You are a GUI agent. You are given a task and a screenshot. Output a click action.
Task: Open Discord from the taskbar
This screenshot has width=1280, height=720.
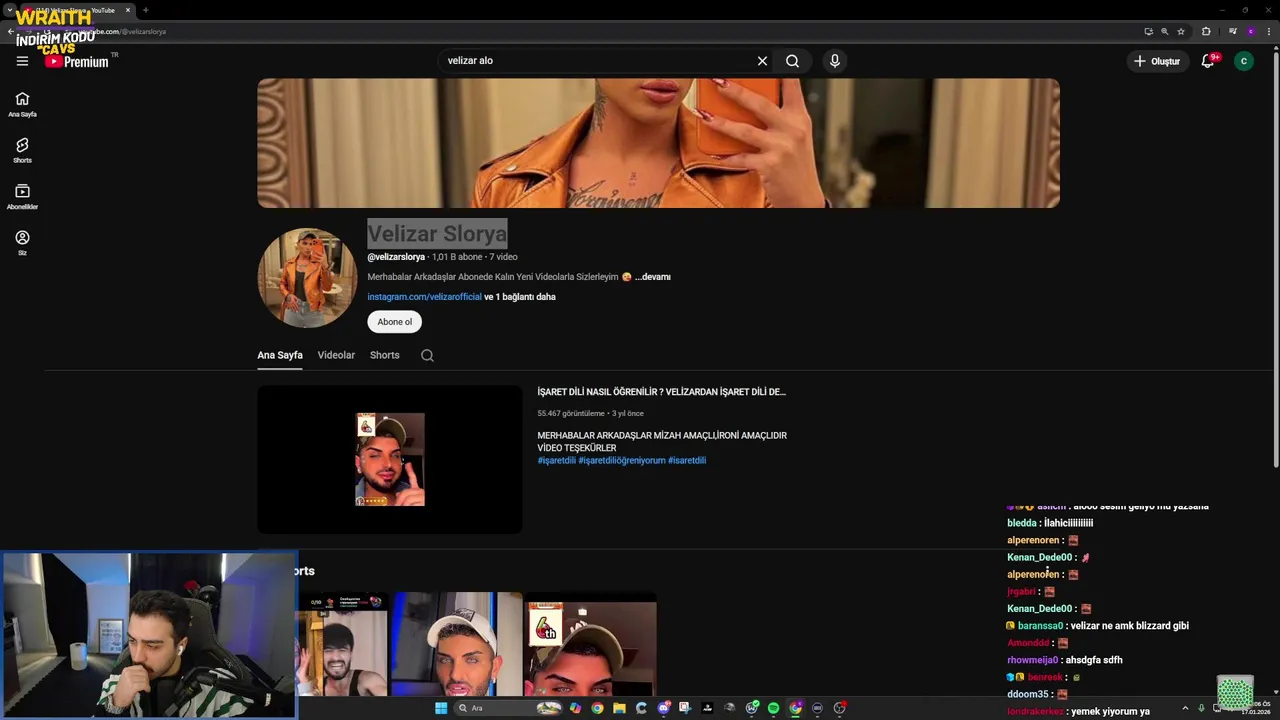[663, 708]
